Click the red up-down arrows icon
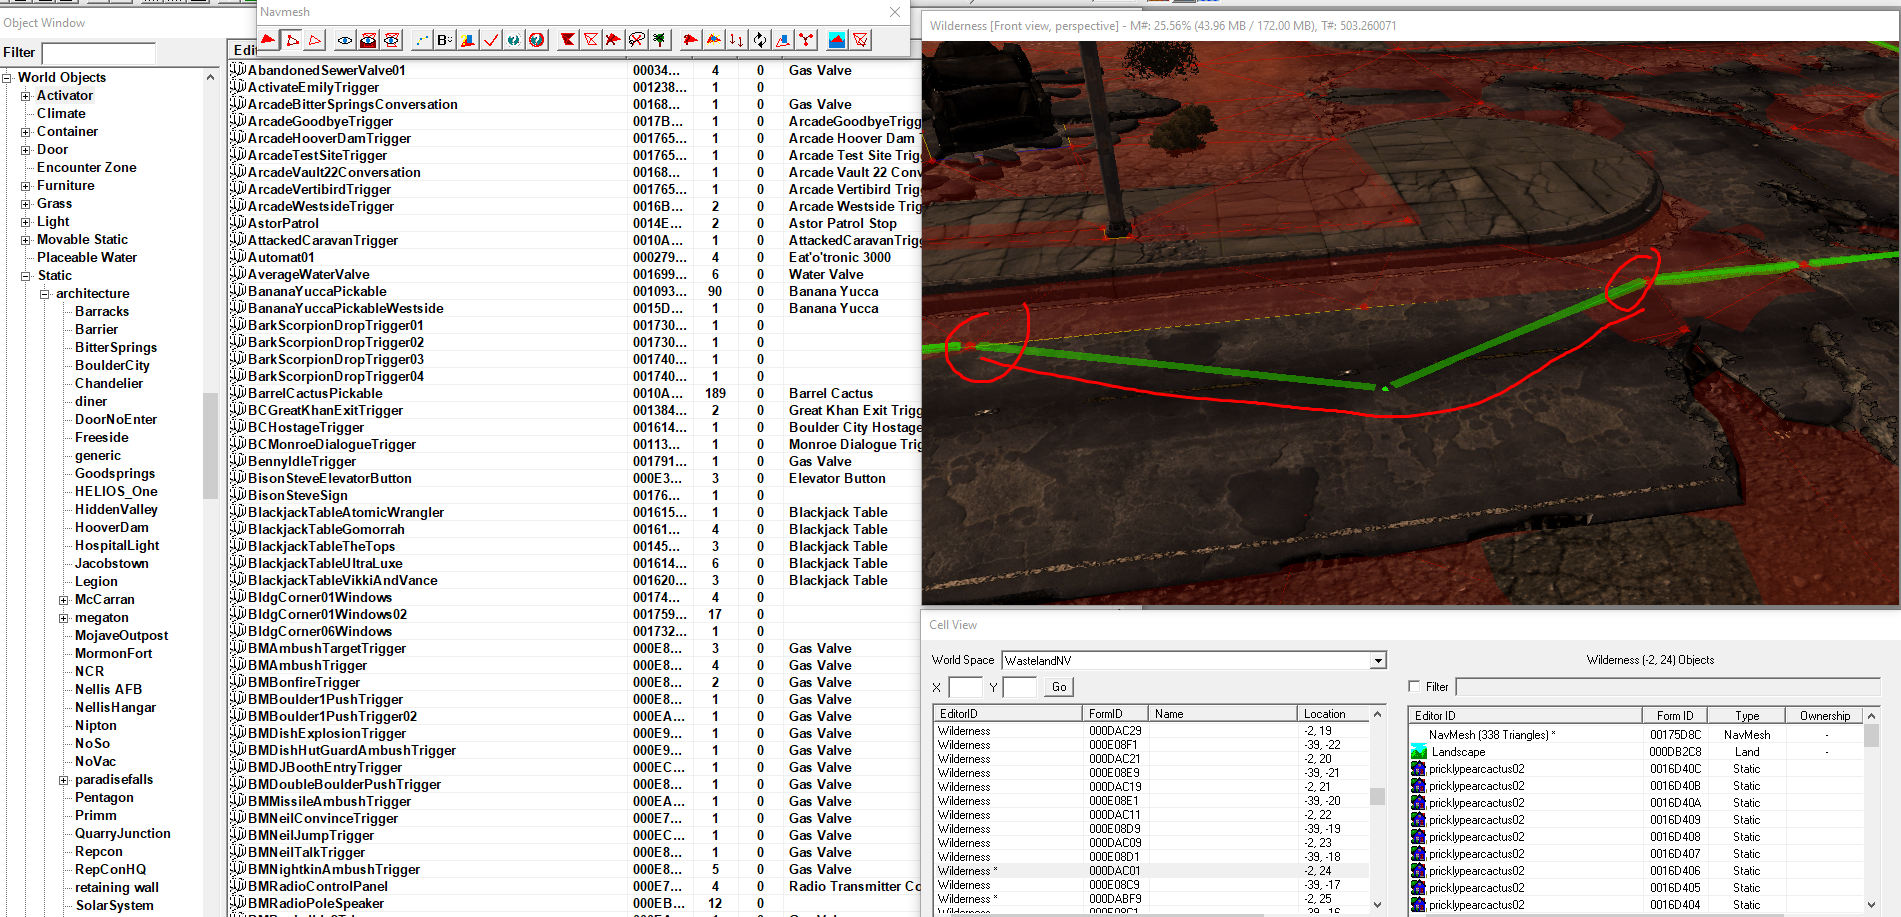 (736, 40)
